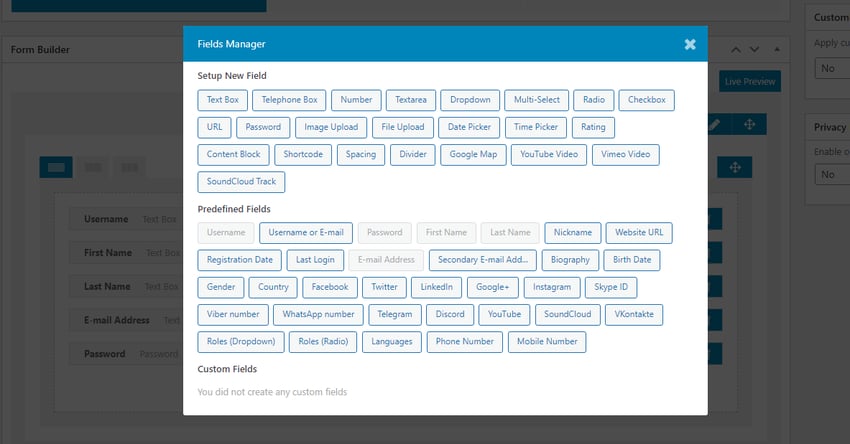Add the SoundCloud Track field

pos(241,181)
